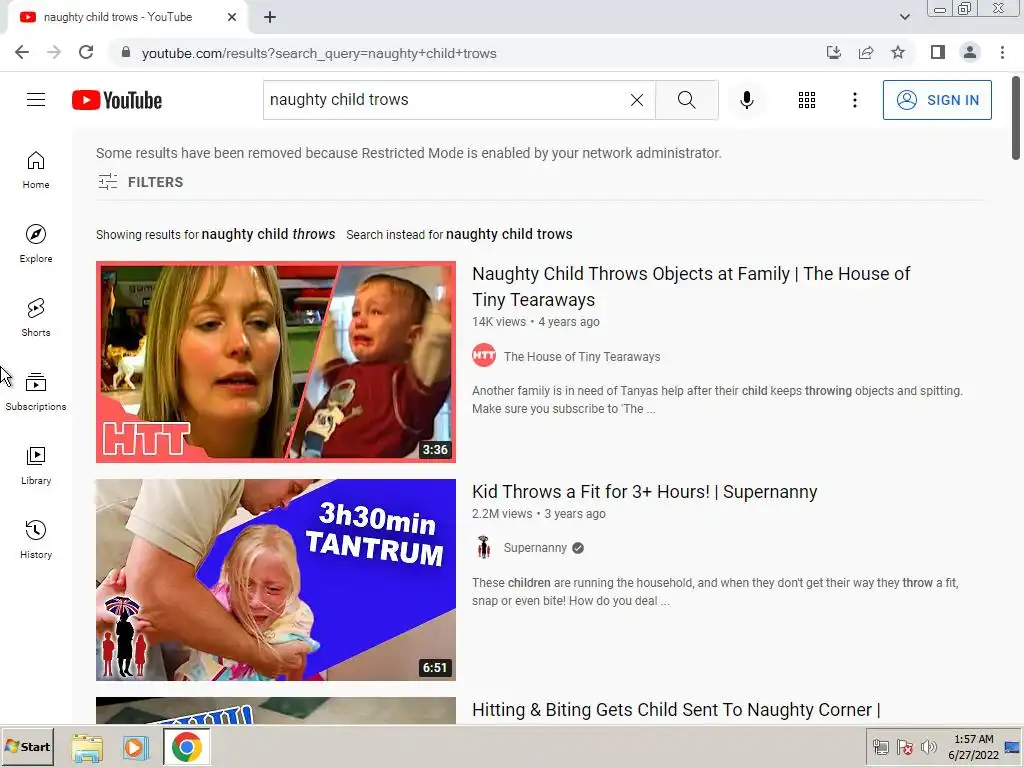Bookmark this tab with star
The height and width of the screenshot is (768, 1024).
(x=898, y=53)
